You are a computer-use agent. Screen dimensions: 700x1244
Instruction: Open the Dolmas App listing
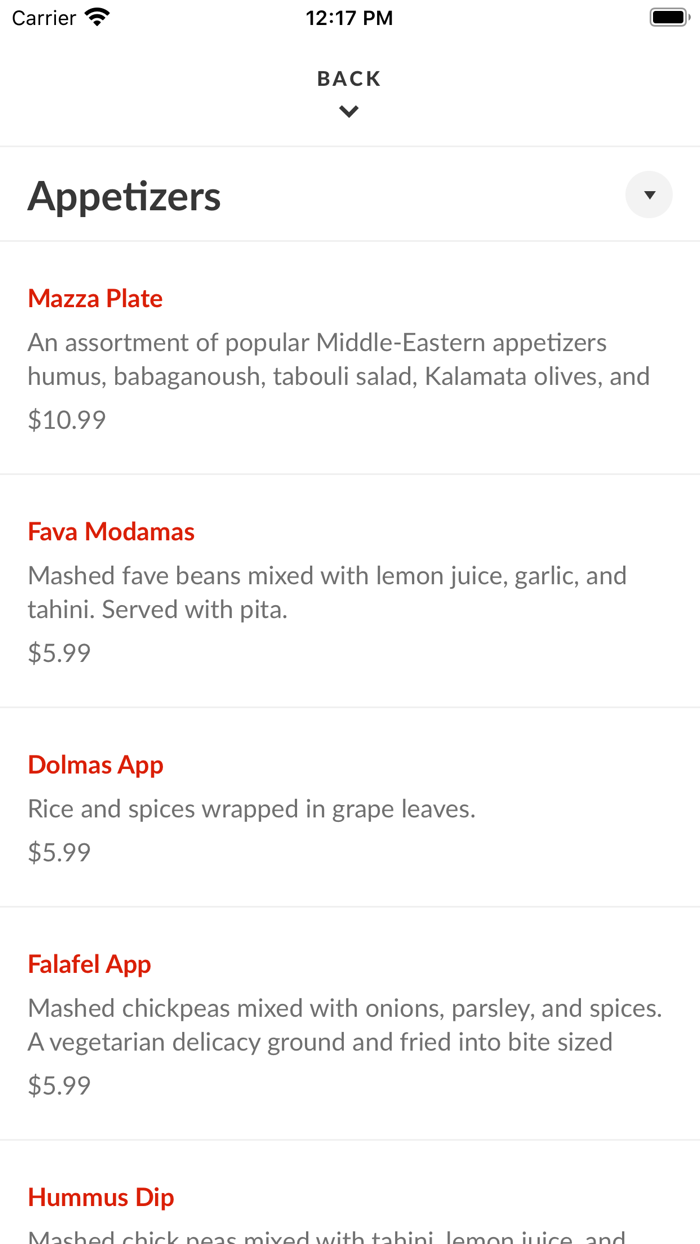(95, 764)
